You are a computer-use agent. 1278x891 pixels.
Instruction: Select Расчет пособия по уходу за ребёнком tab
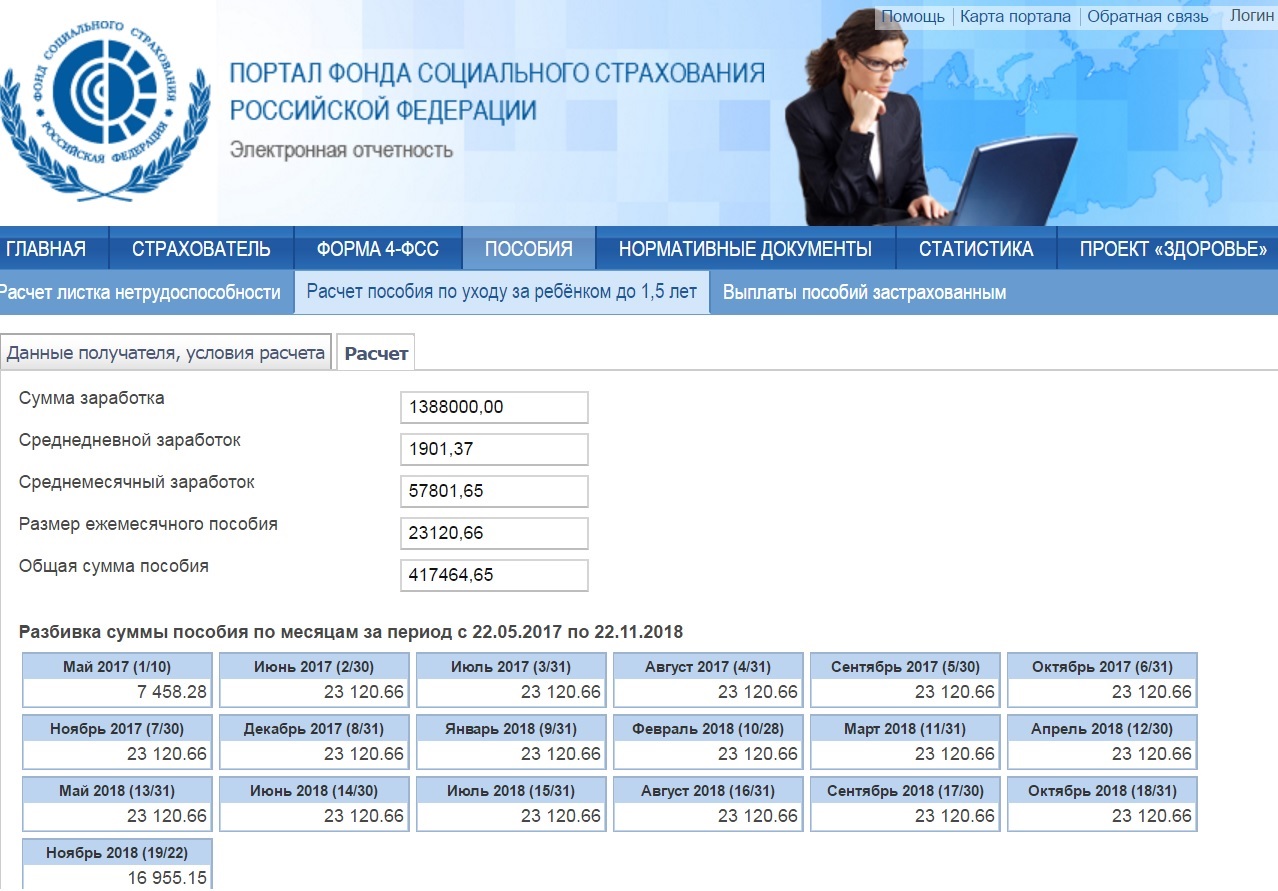pyautogui.click(x=501, y=292)
